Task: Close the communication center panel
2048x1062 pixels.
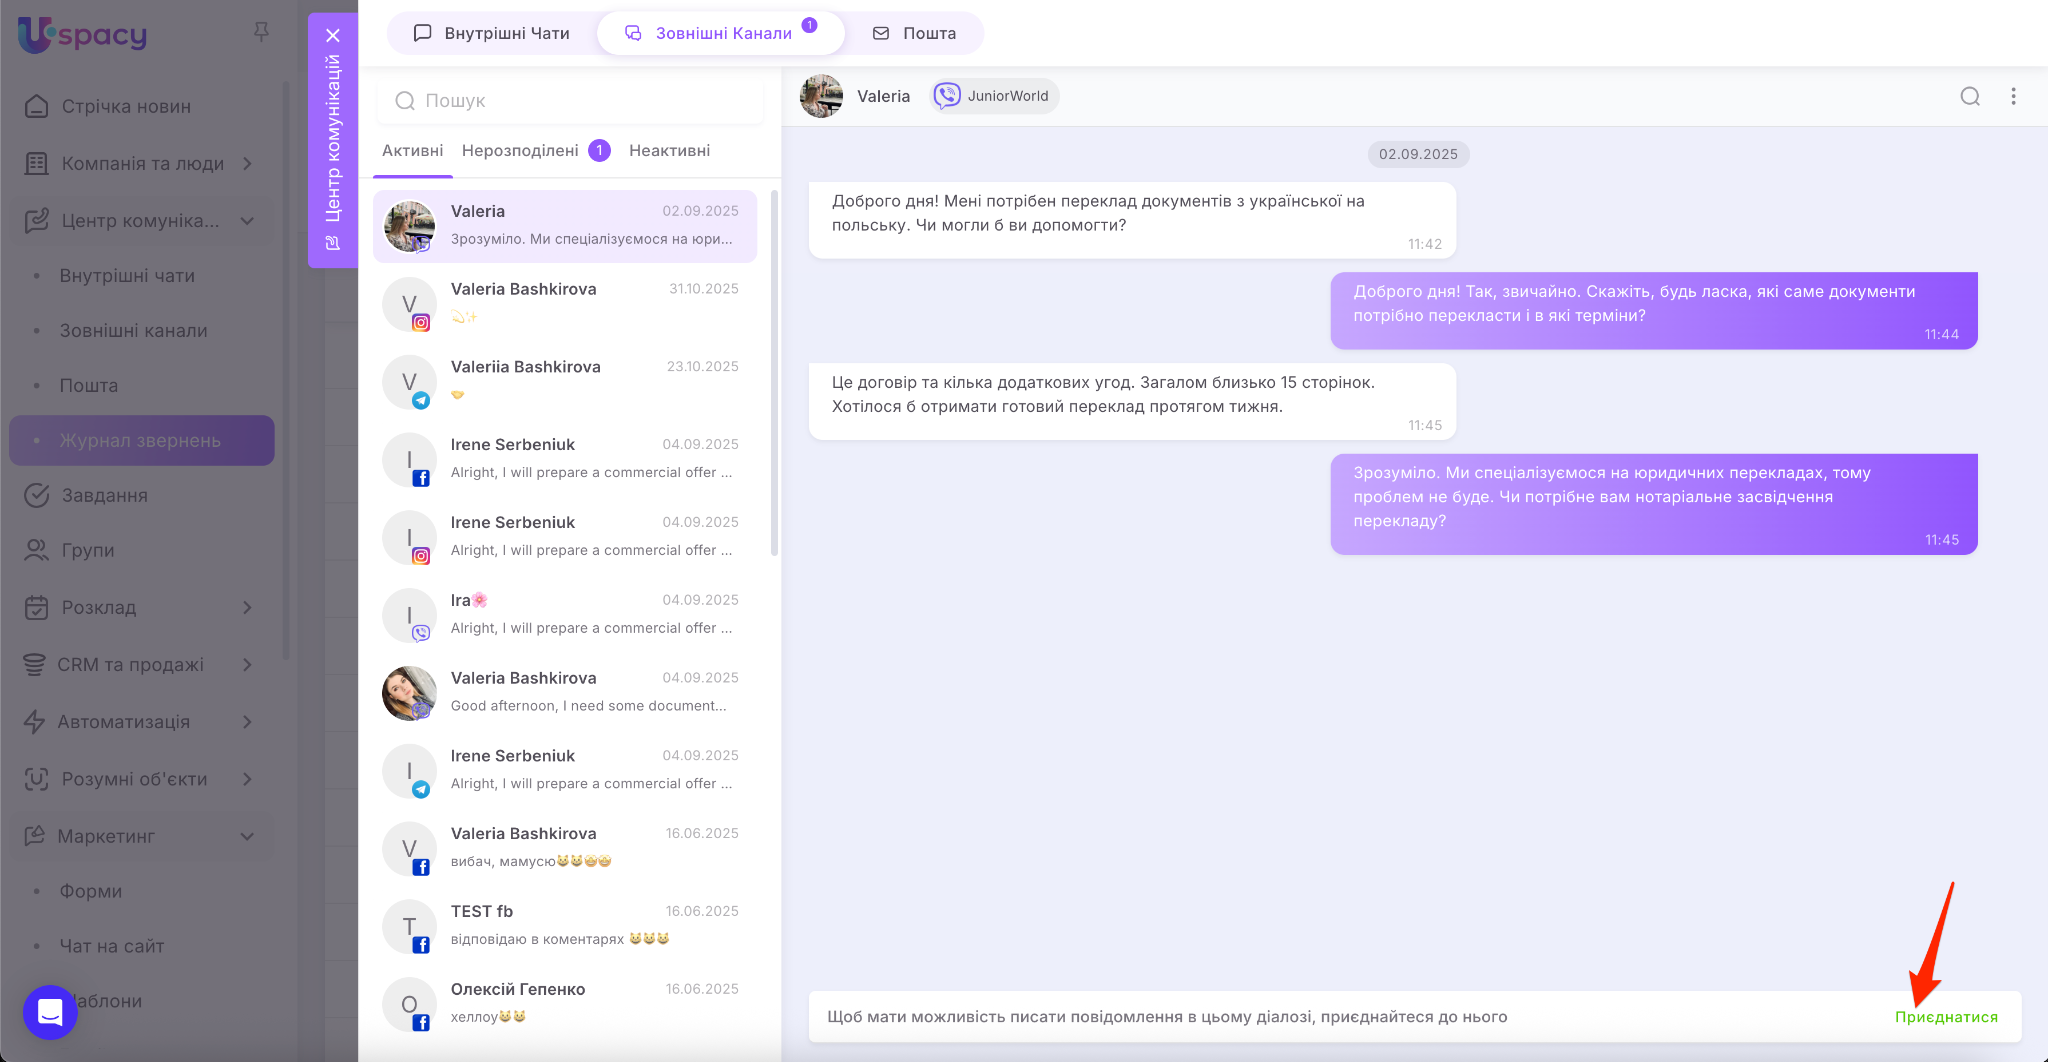Action: (x=333, y=36)
